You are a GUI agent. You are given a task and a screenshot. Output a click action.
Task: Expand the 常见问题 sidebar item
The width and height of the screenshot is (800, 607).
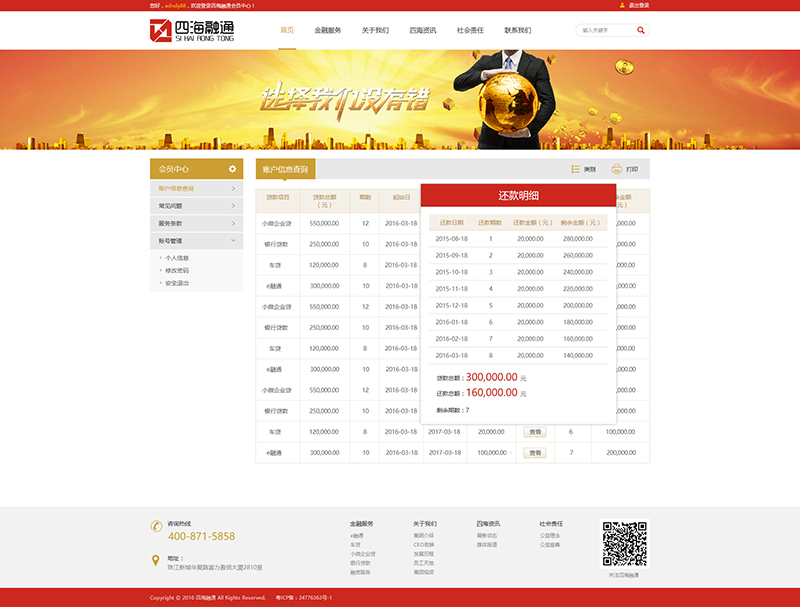coord(196,206)
